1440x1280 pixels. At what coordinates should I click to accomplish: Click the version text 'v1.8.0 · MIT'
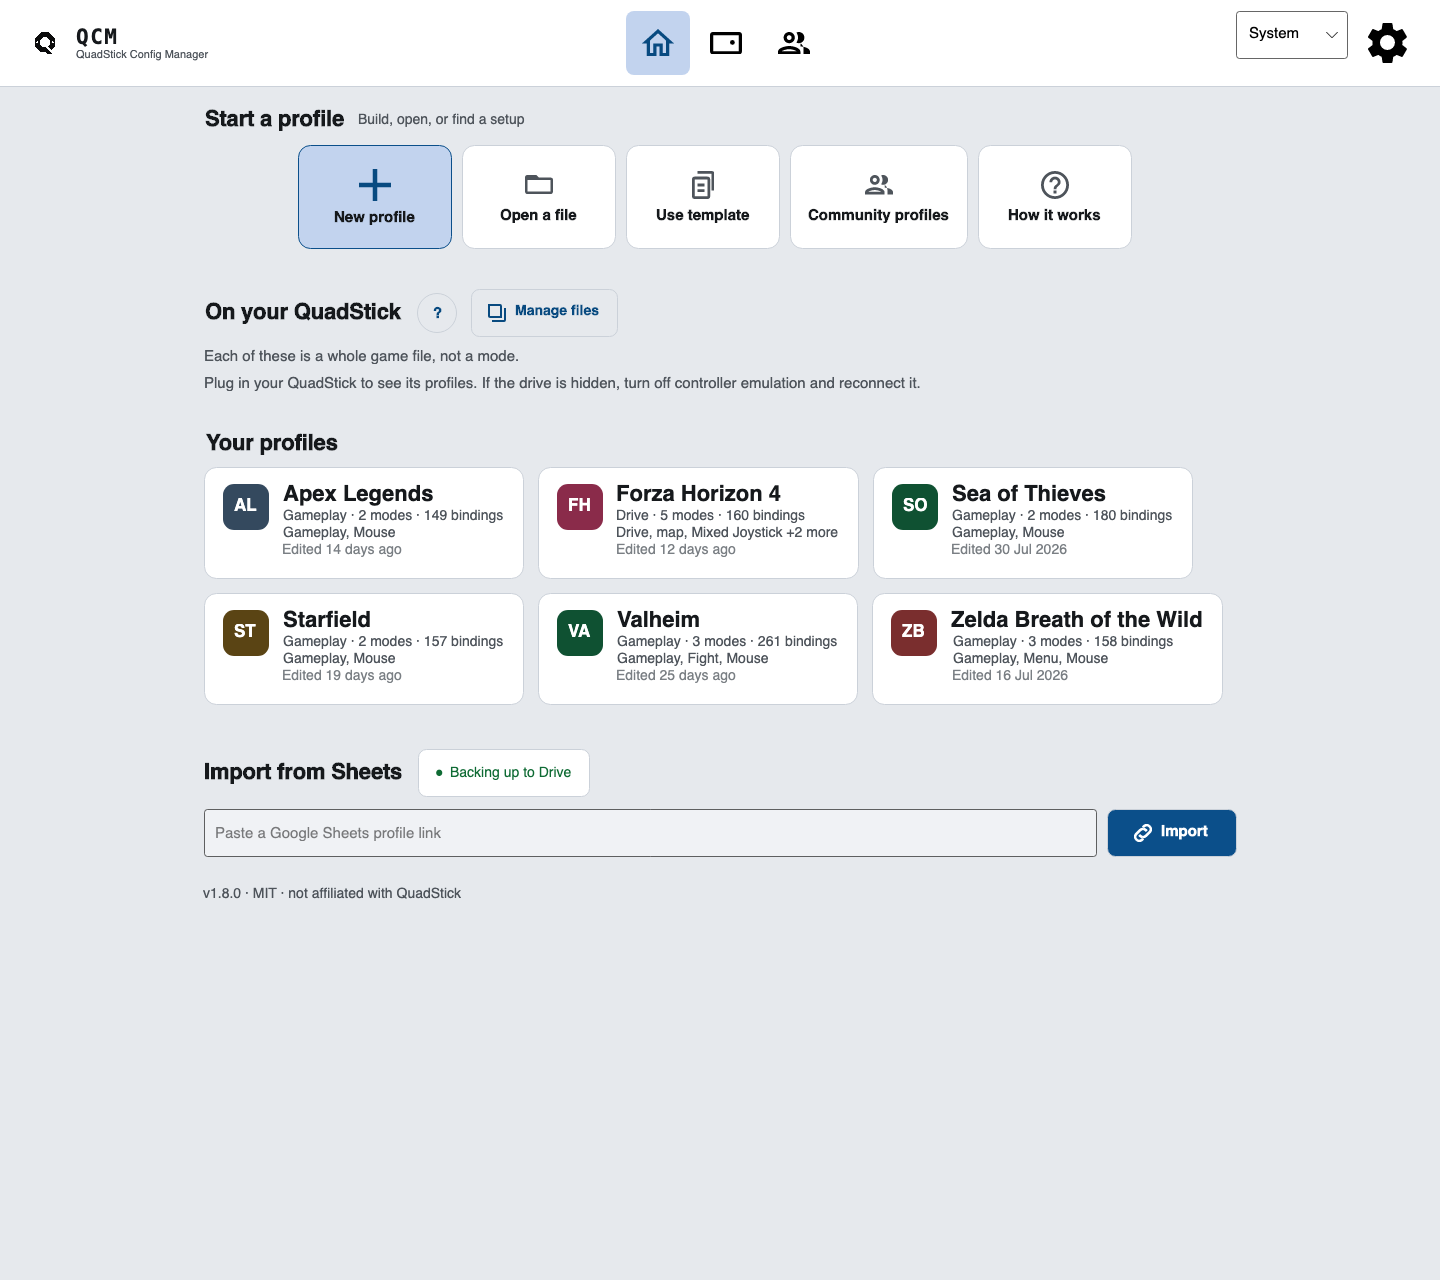[240, 894]
